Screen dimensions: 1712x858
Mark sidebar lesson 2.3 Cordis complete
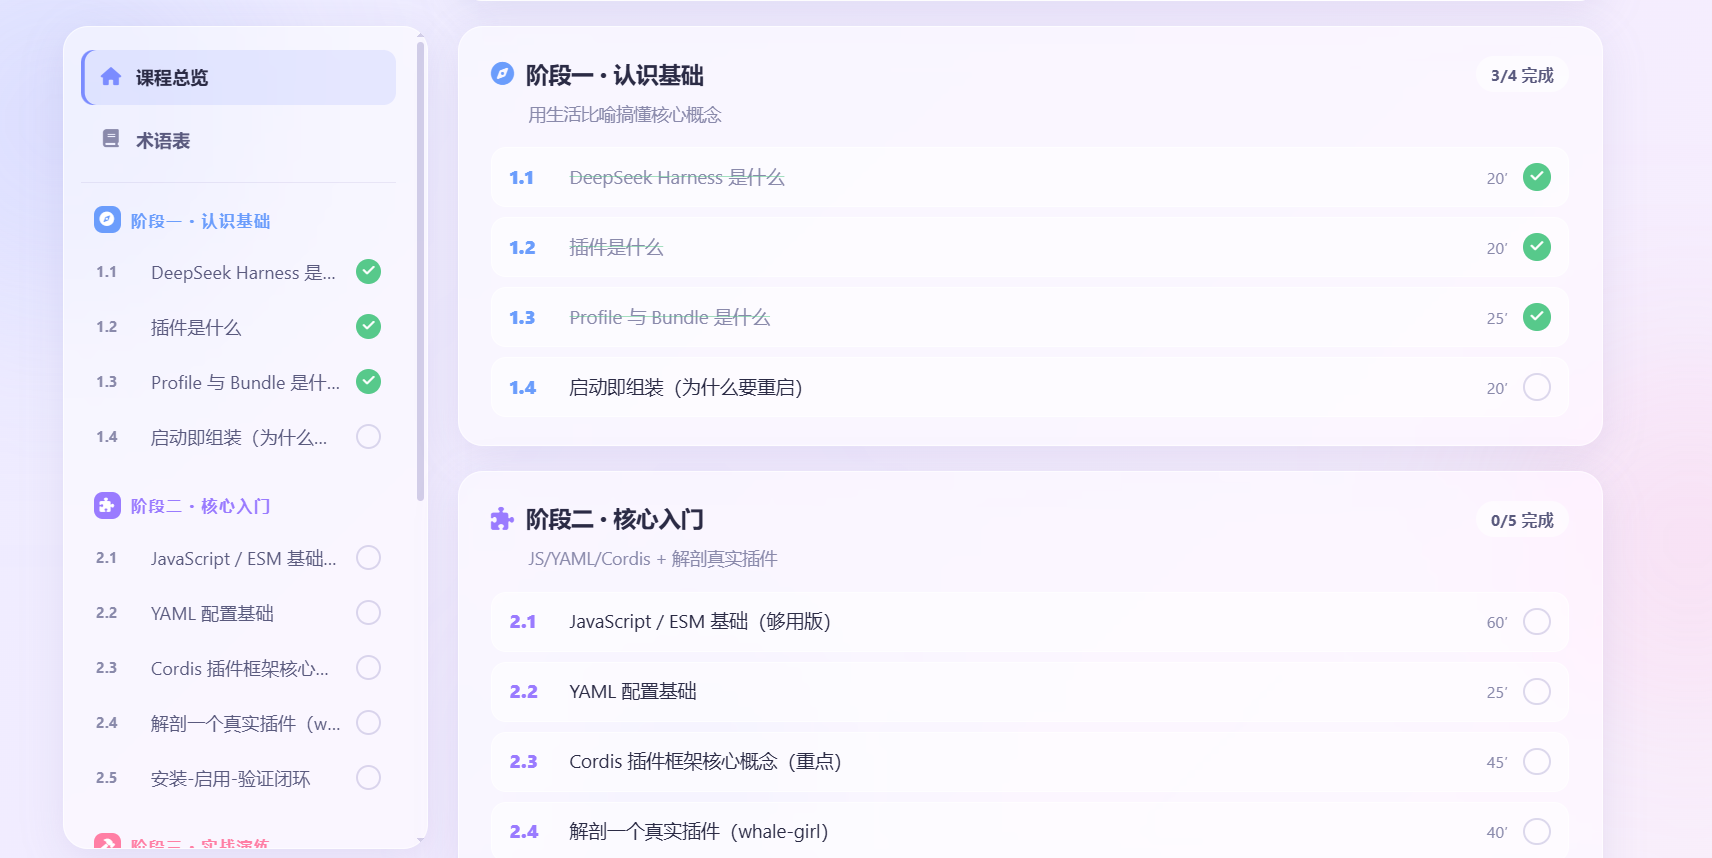coord(369,667)
